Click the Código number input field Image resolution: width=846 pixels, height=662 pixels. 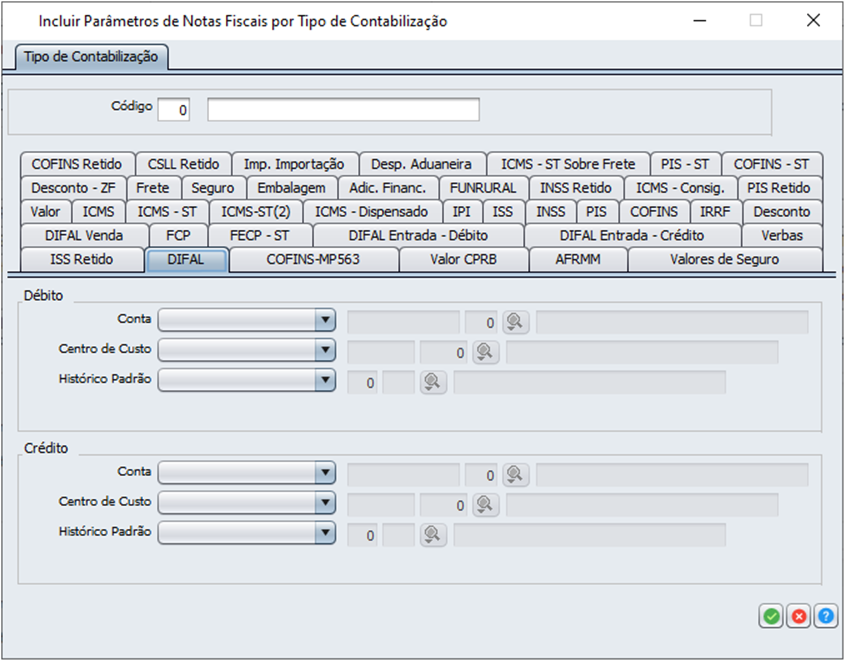175,109
